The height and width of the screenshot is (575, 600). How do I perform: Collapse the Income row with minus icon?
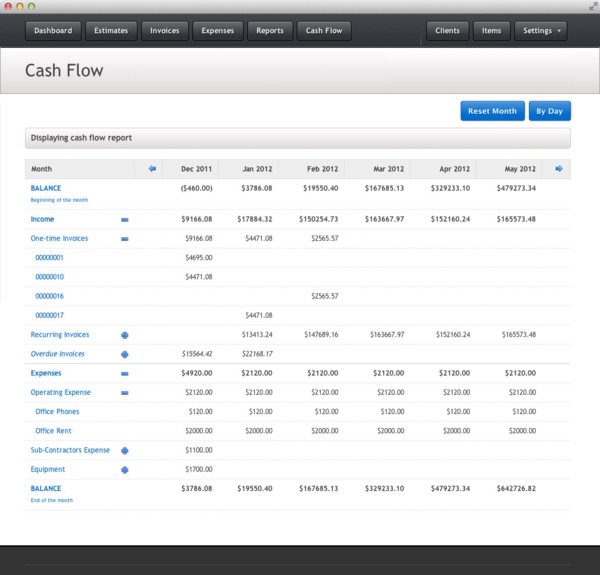coord(125,219)
